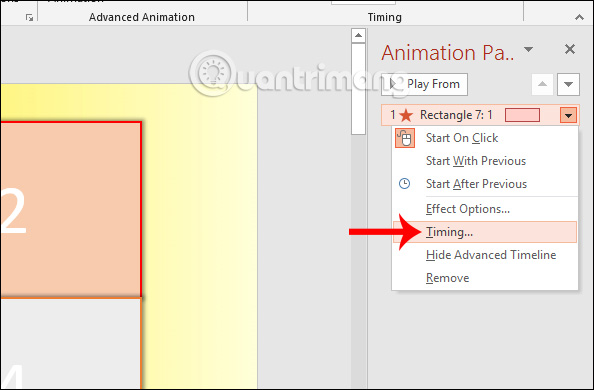Select the orange rectangle numbered 2
The width and height of the screenshot is (594, 390).
[71, 210]
